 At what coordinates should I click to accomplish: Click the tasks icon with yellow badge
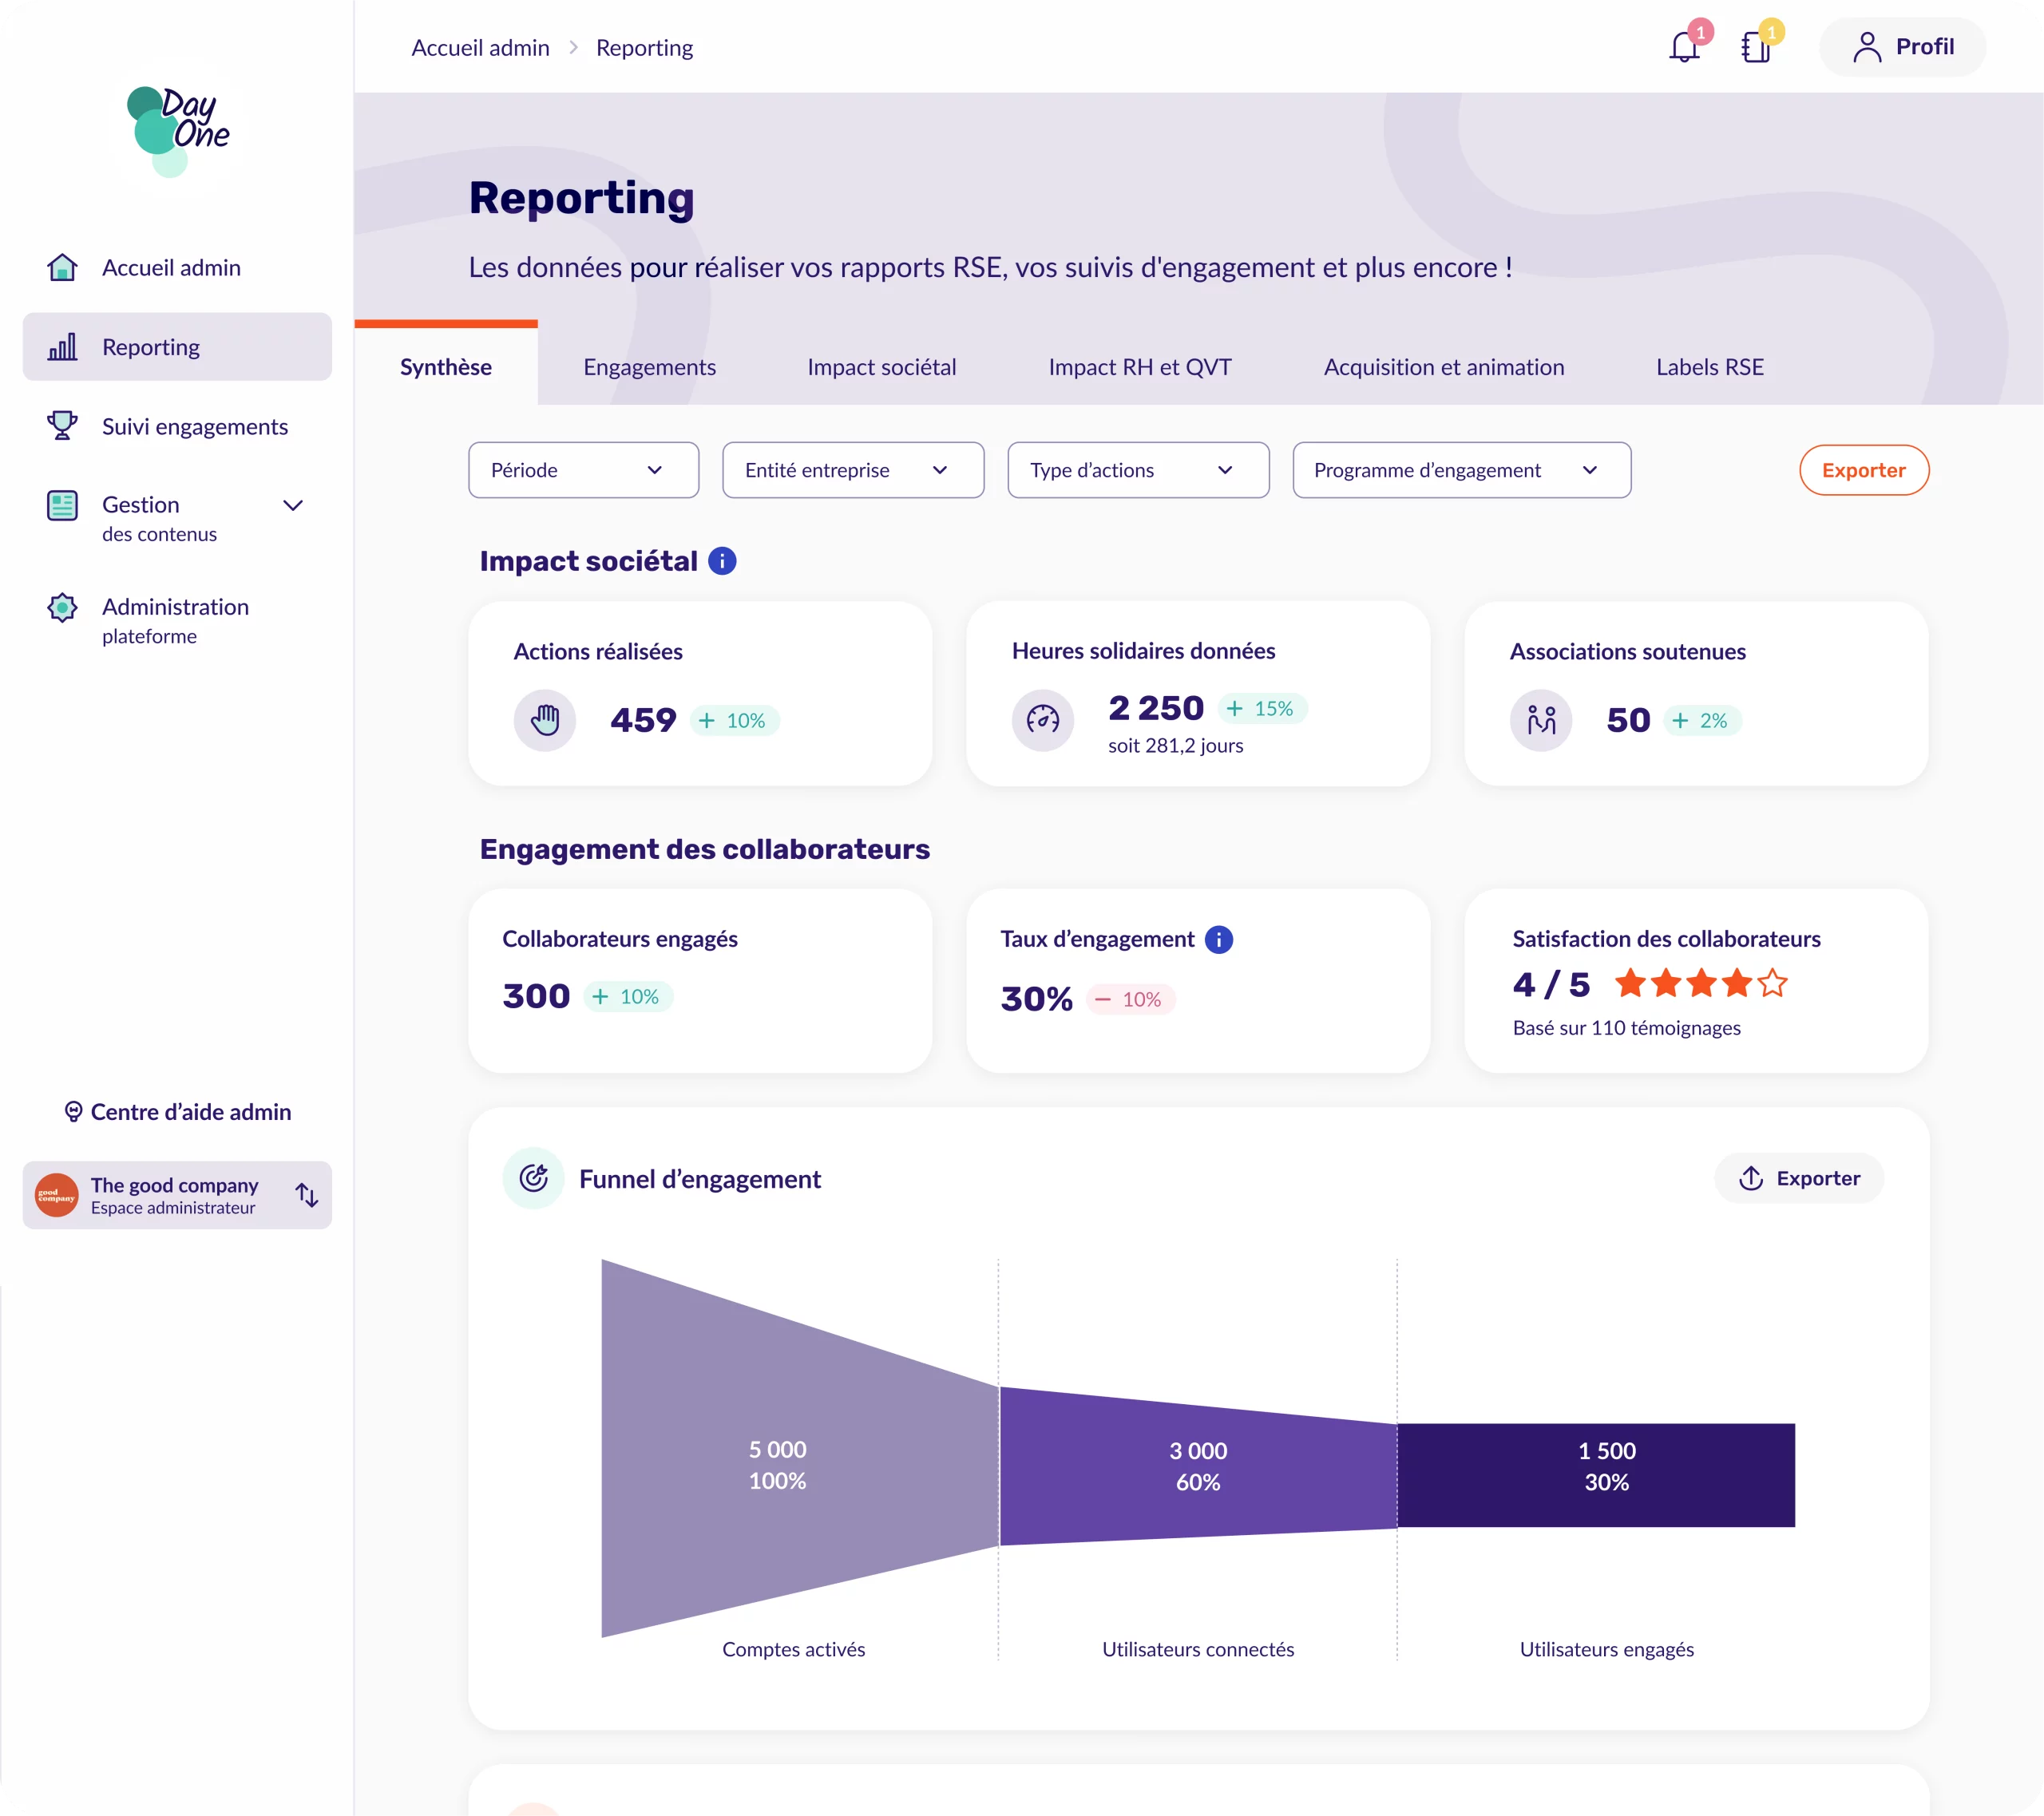[x=1758, y=46]
